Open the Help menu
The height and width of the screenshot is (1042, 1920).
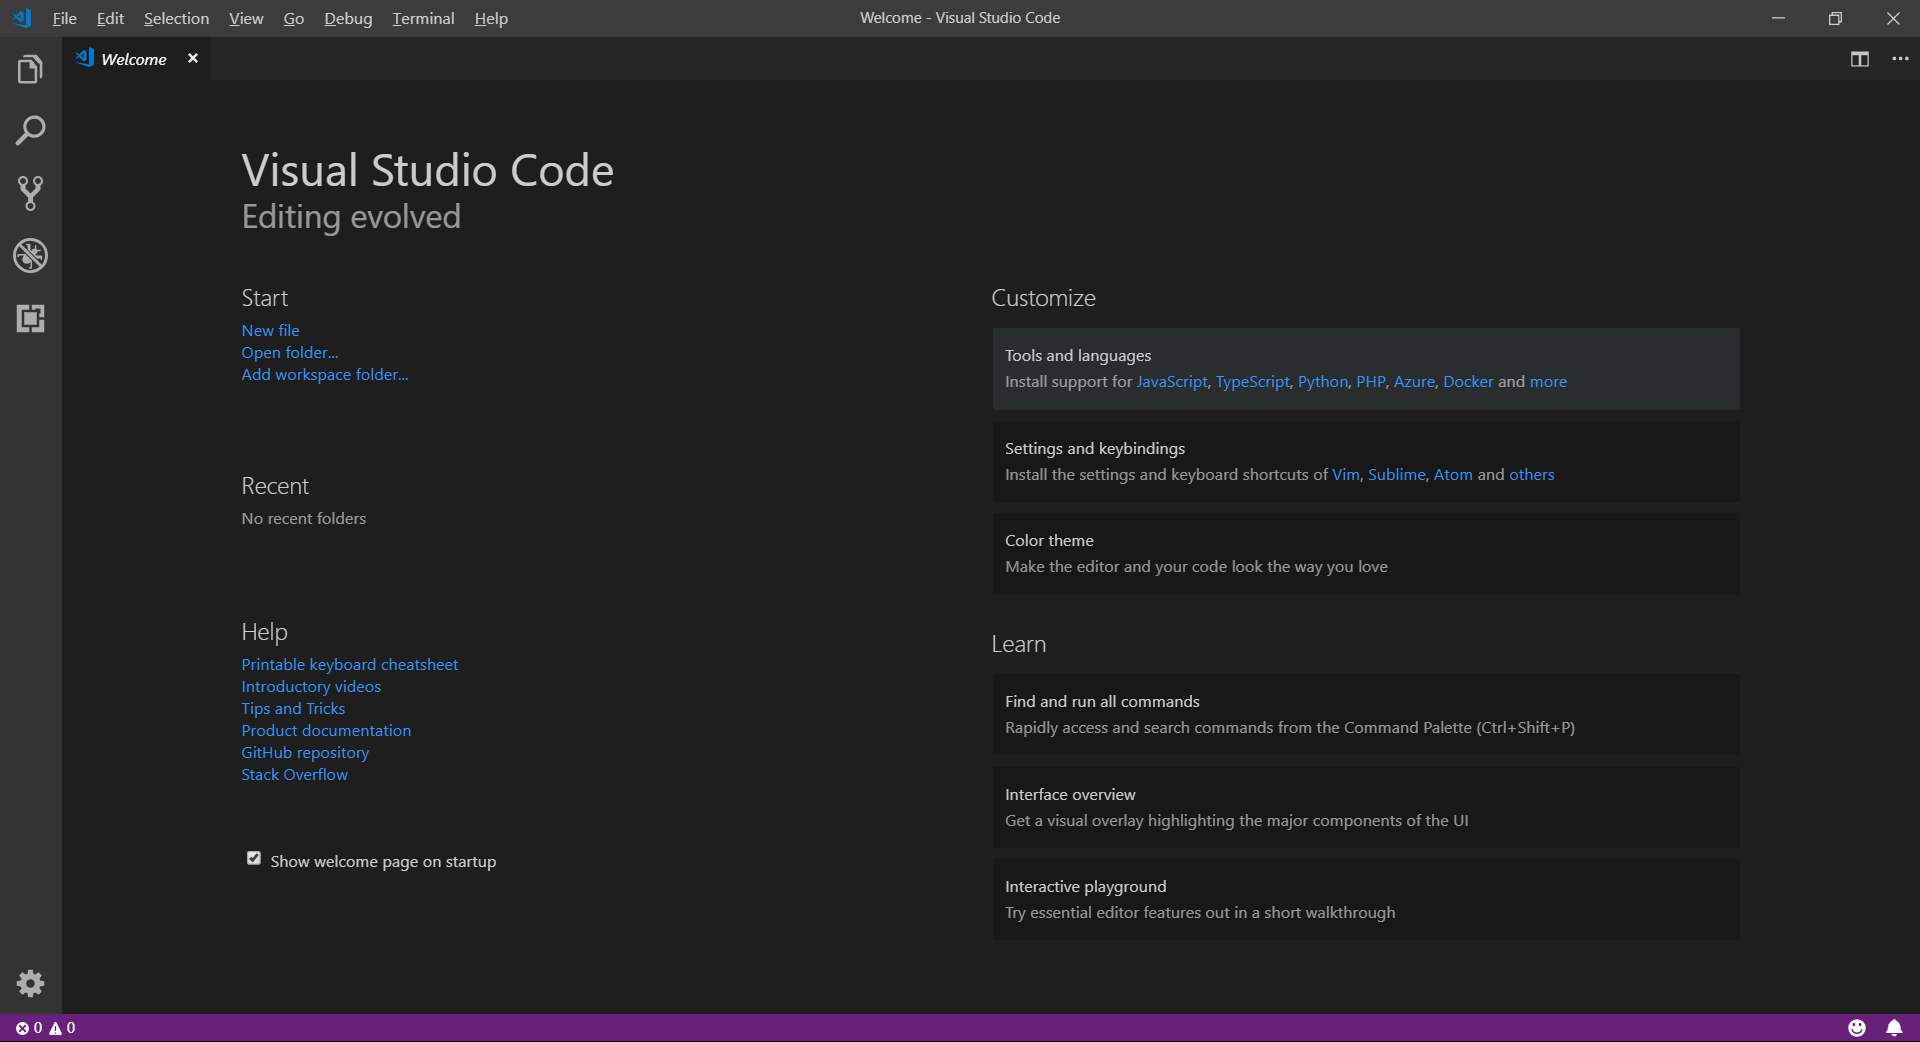tap(491, 18)
